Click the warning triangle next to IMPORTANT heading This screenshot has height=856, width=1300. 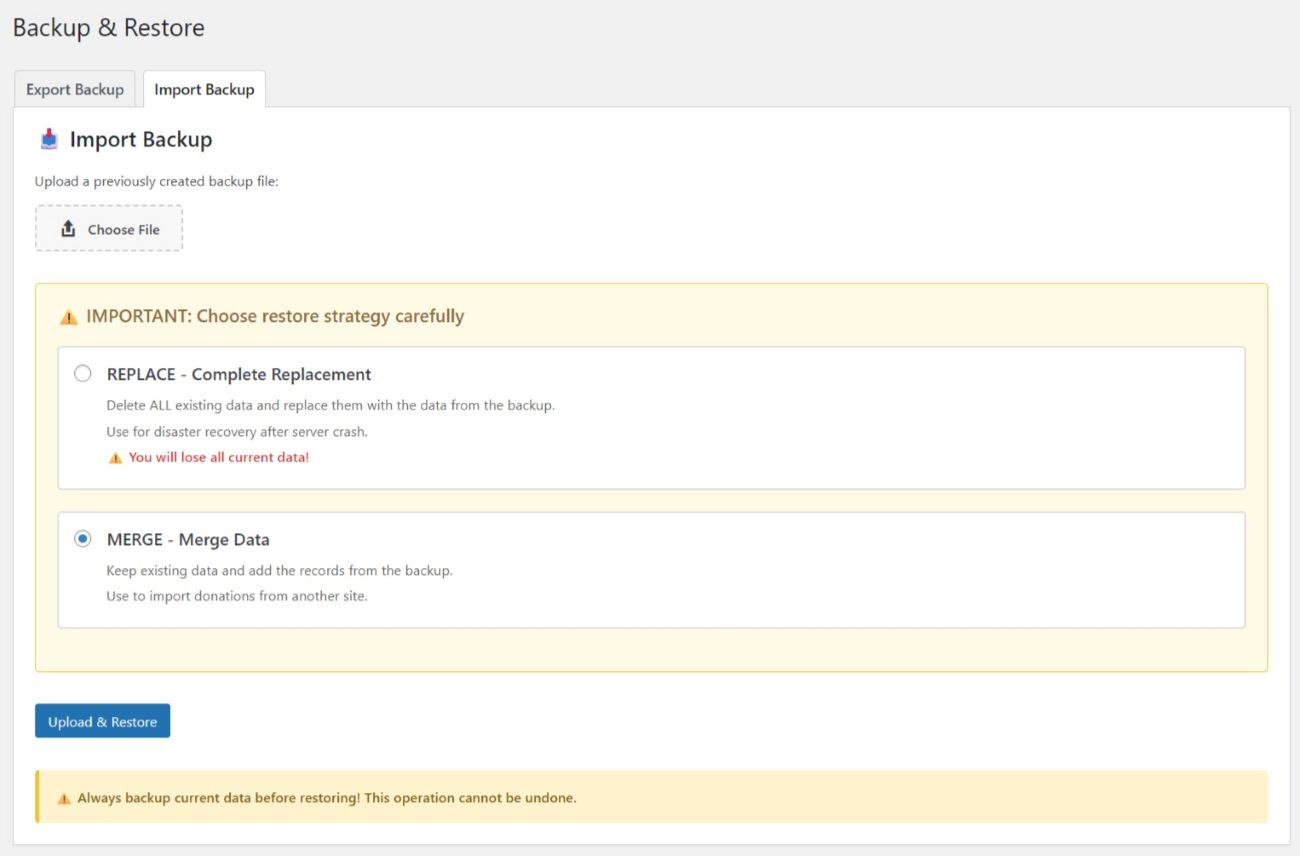(x=68, y=315)
